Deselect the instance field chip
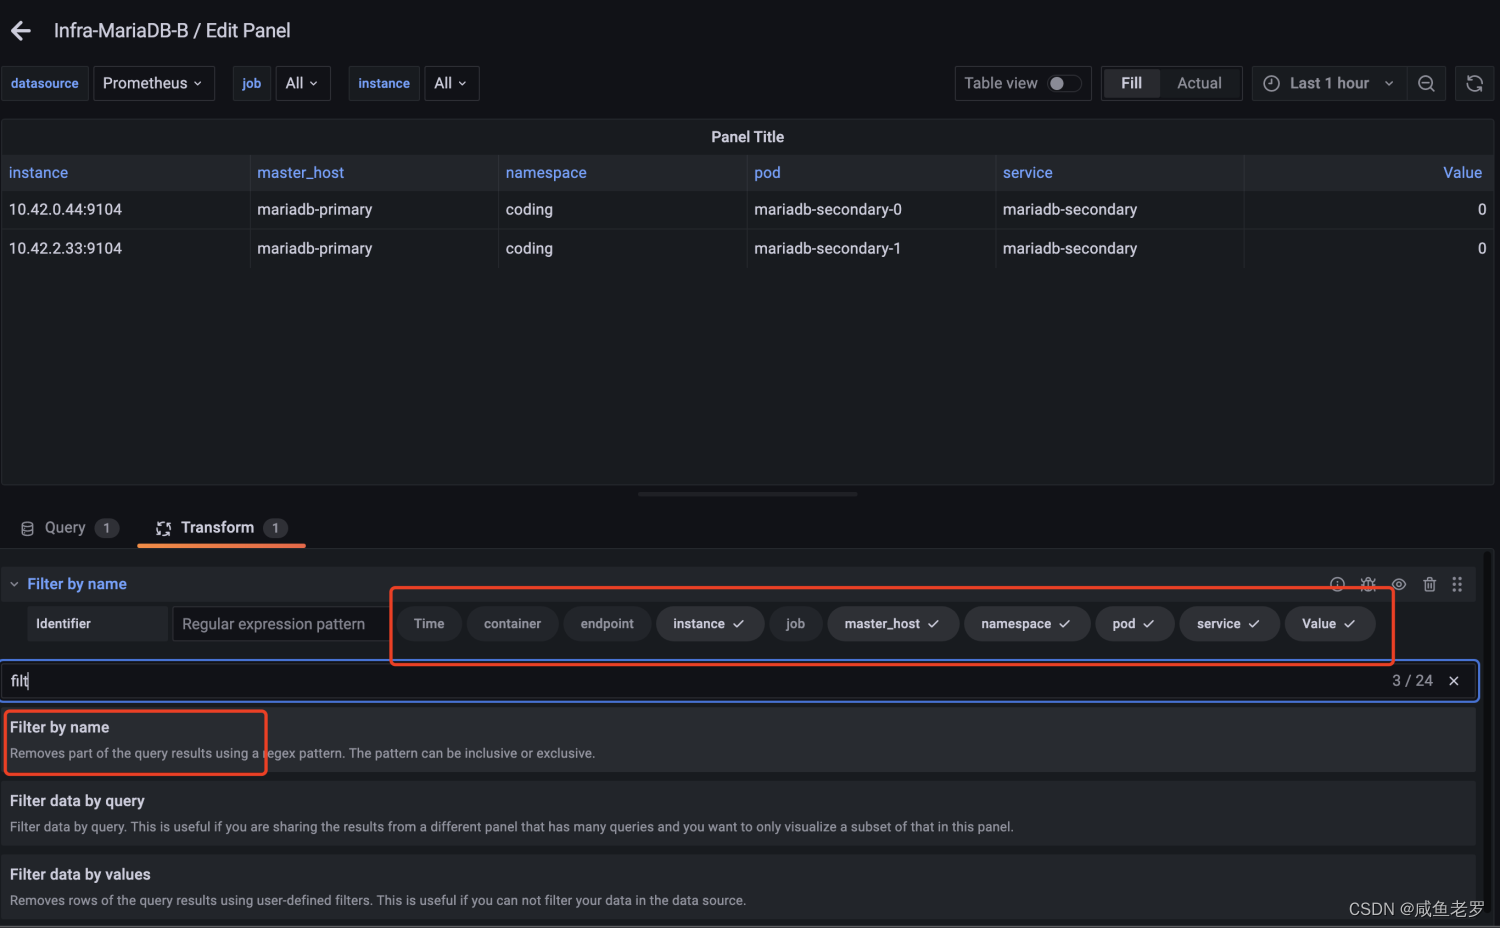The height and width of the screenshot is (928, 1500). pyautogui.click(x=709, y=624)
